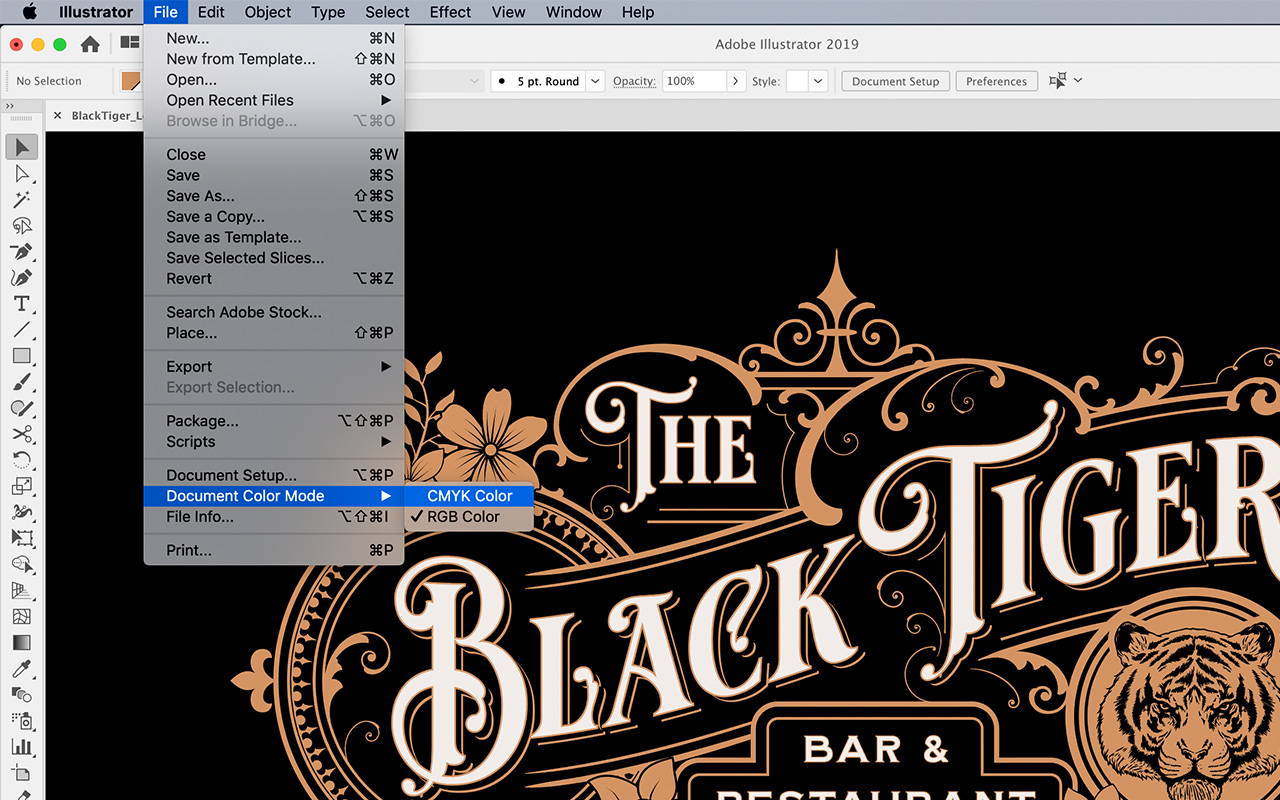Choose the checked RGB Color option
This screenshot has height=800, width=1280.
tap(469, 517)
